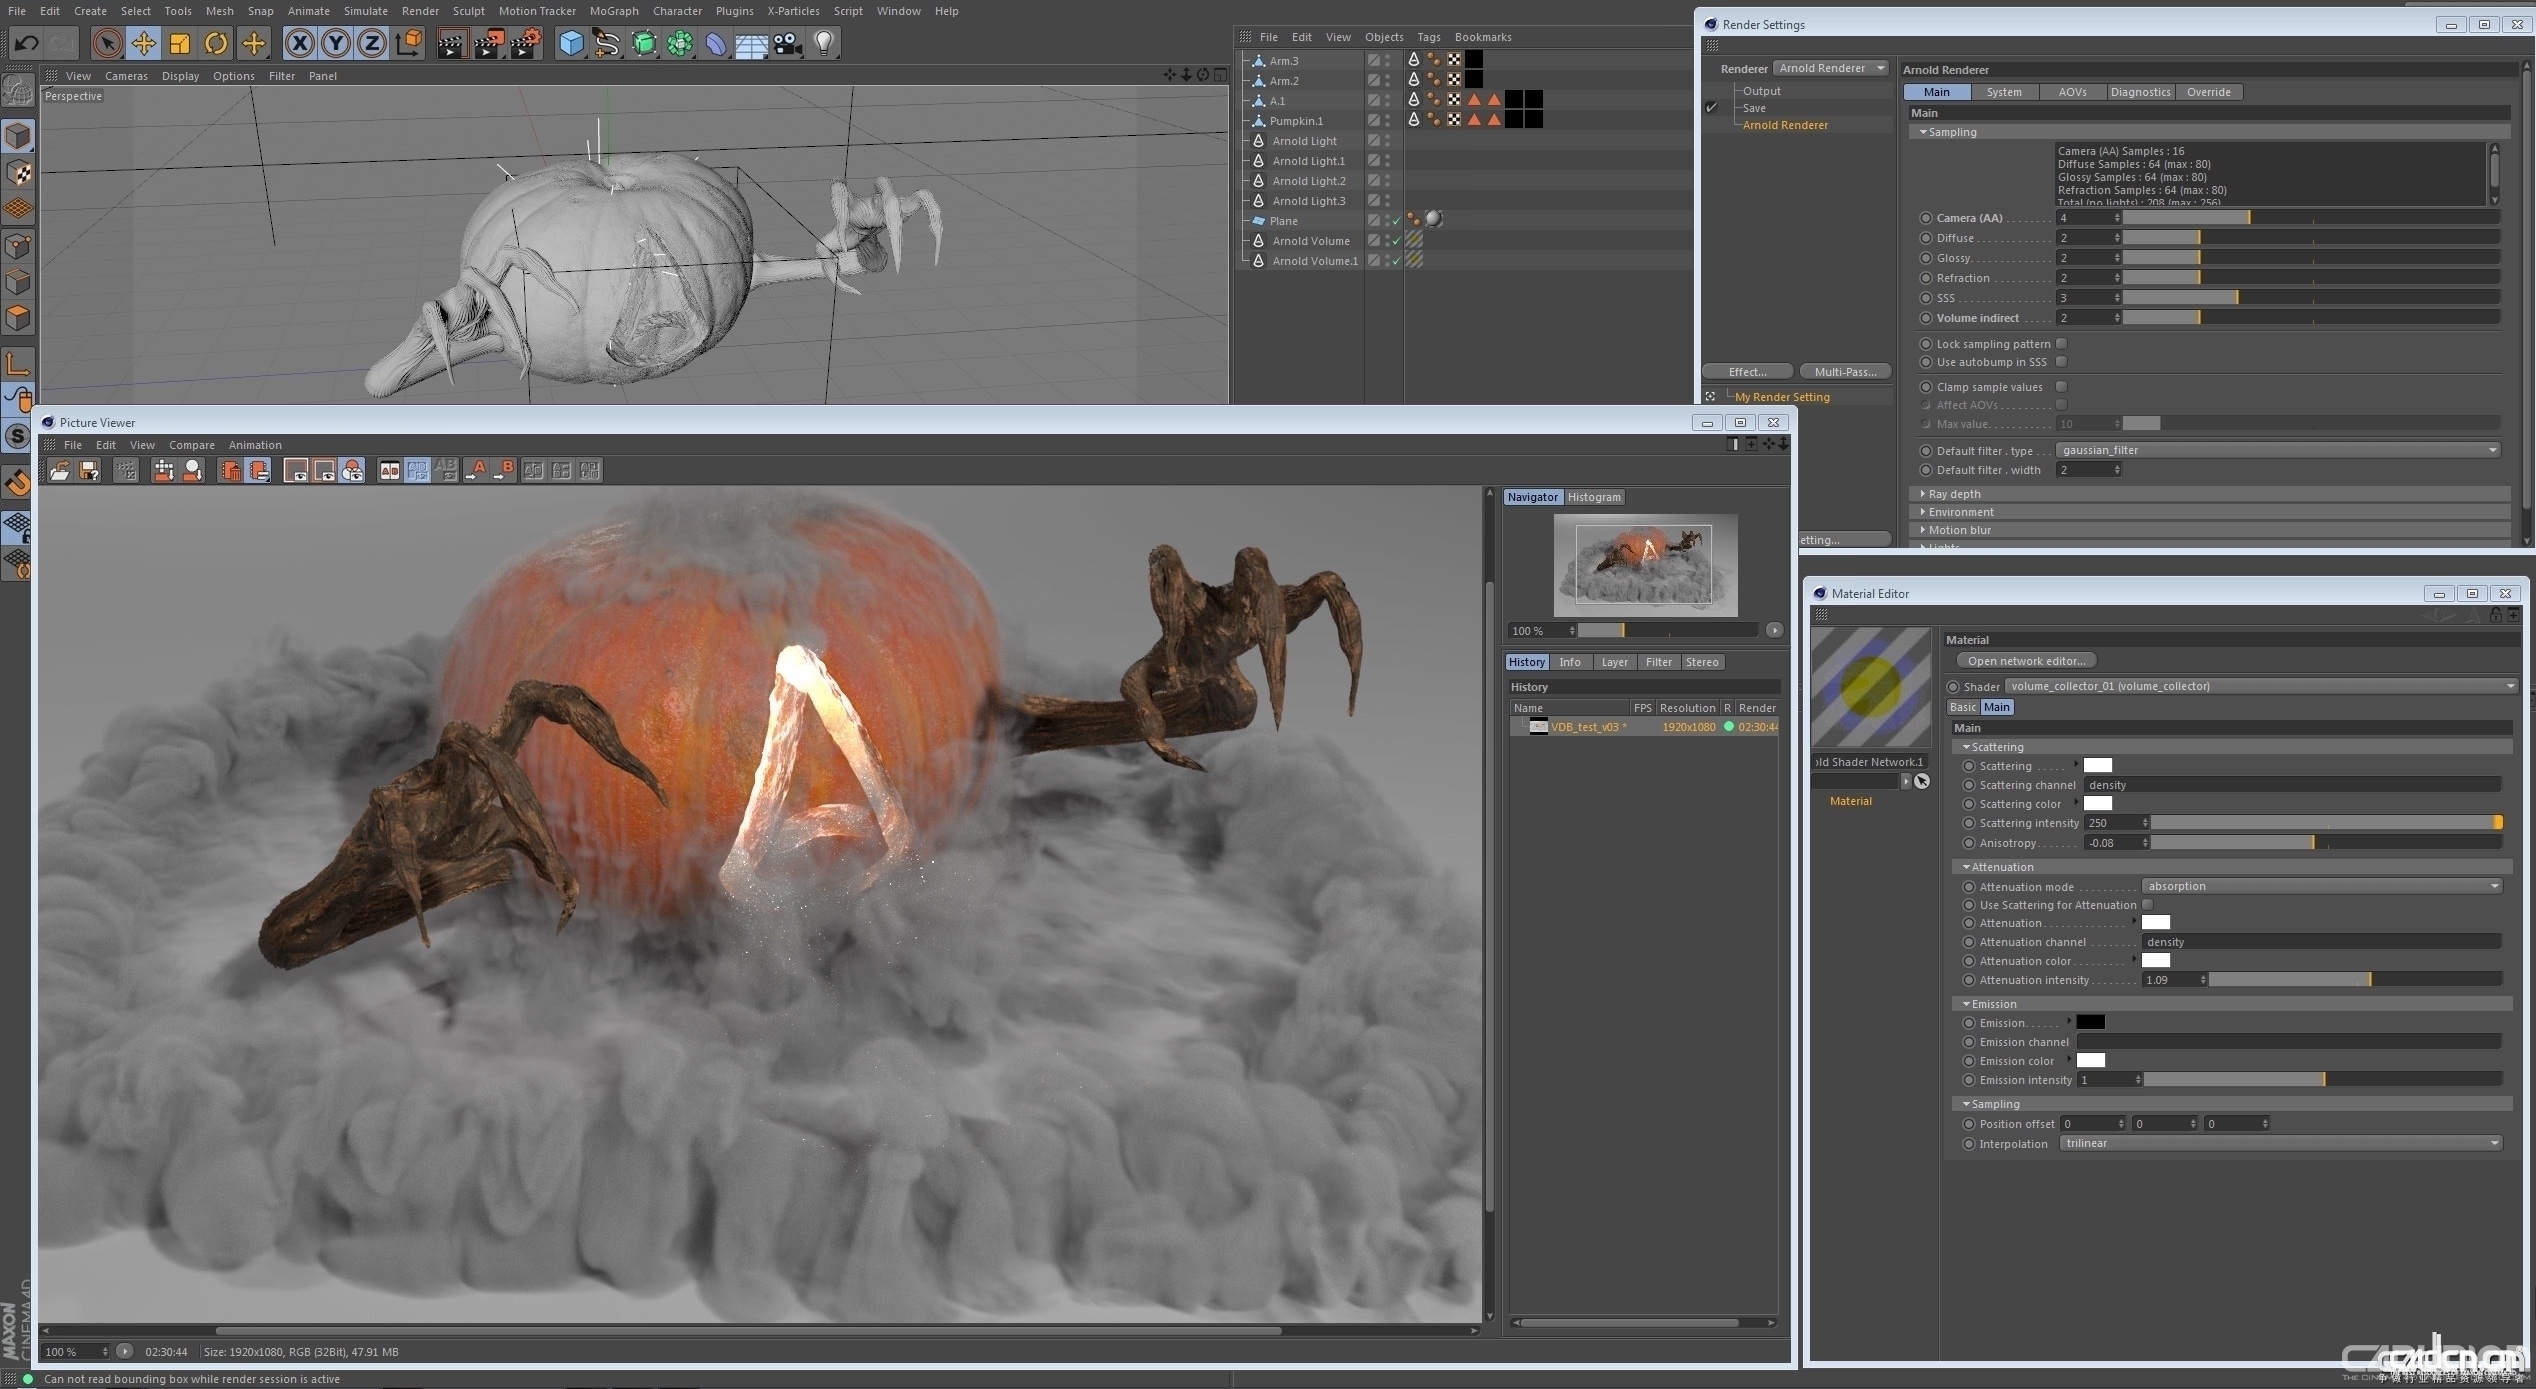Open Default filter type gaussian_filter dropdown

point(2278,450)
